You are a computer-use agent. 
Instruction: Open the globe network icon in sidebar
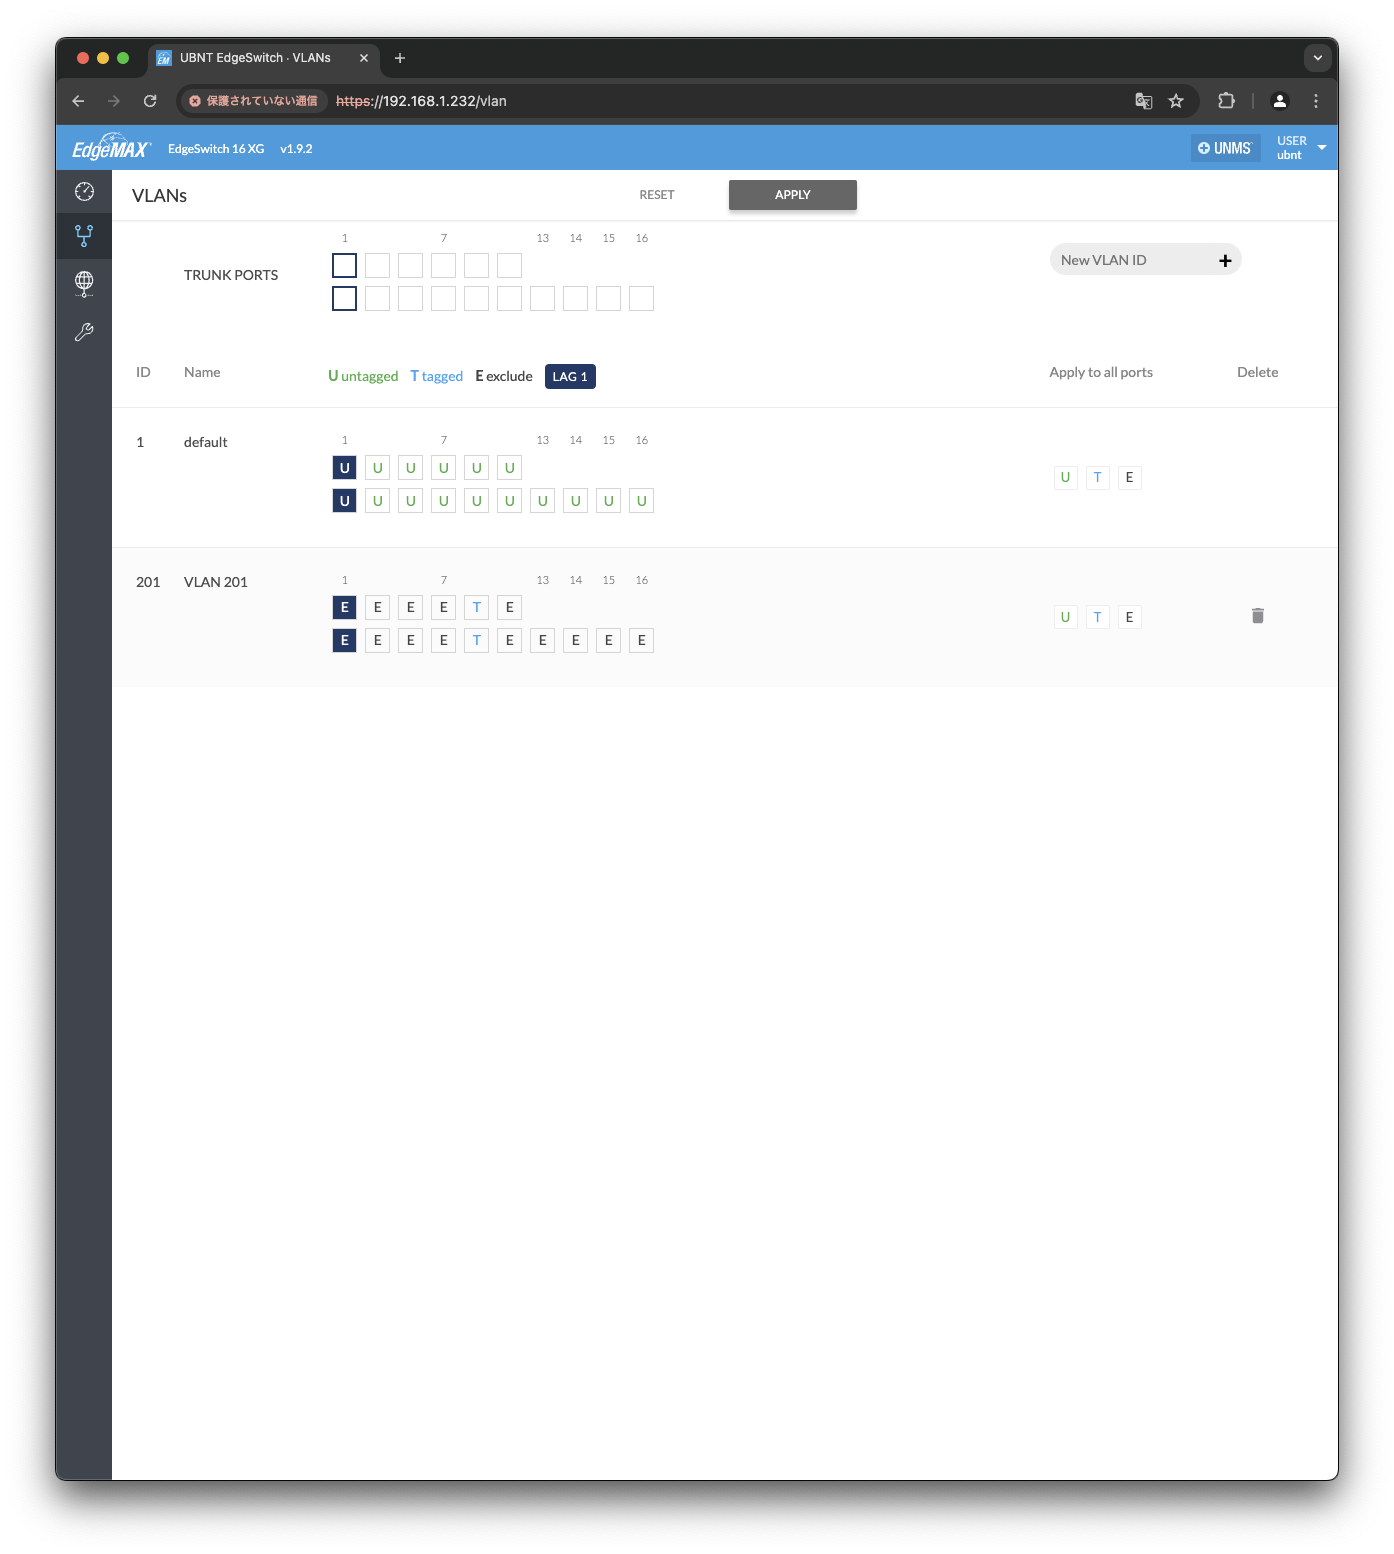84,284
